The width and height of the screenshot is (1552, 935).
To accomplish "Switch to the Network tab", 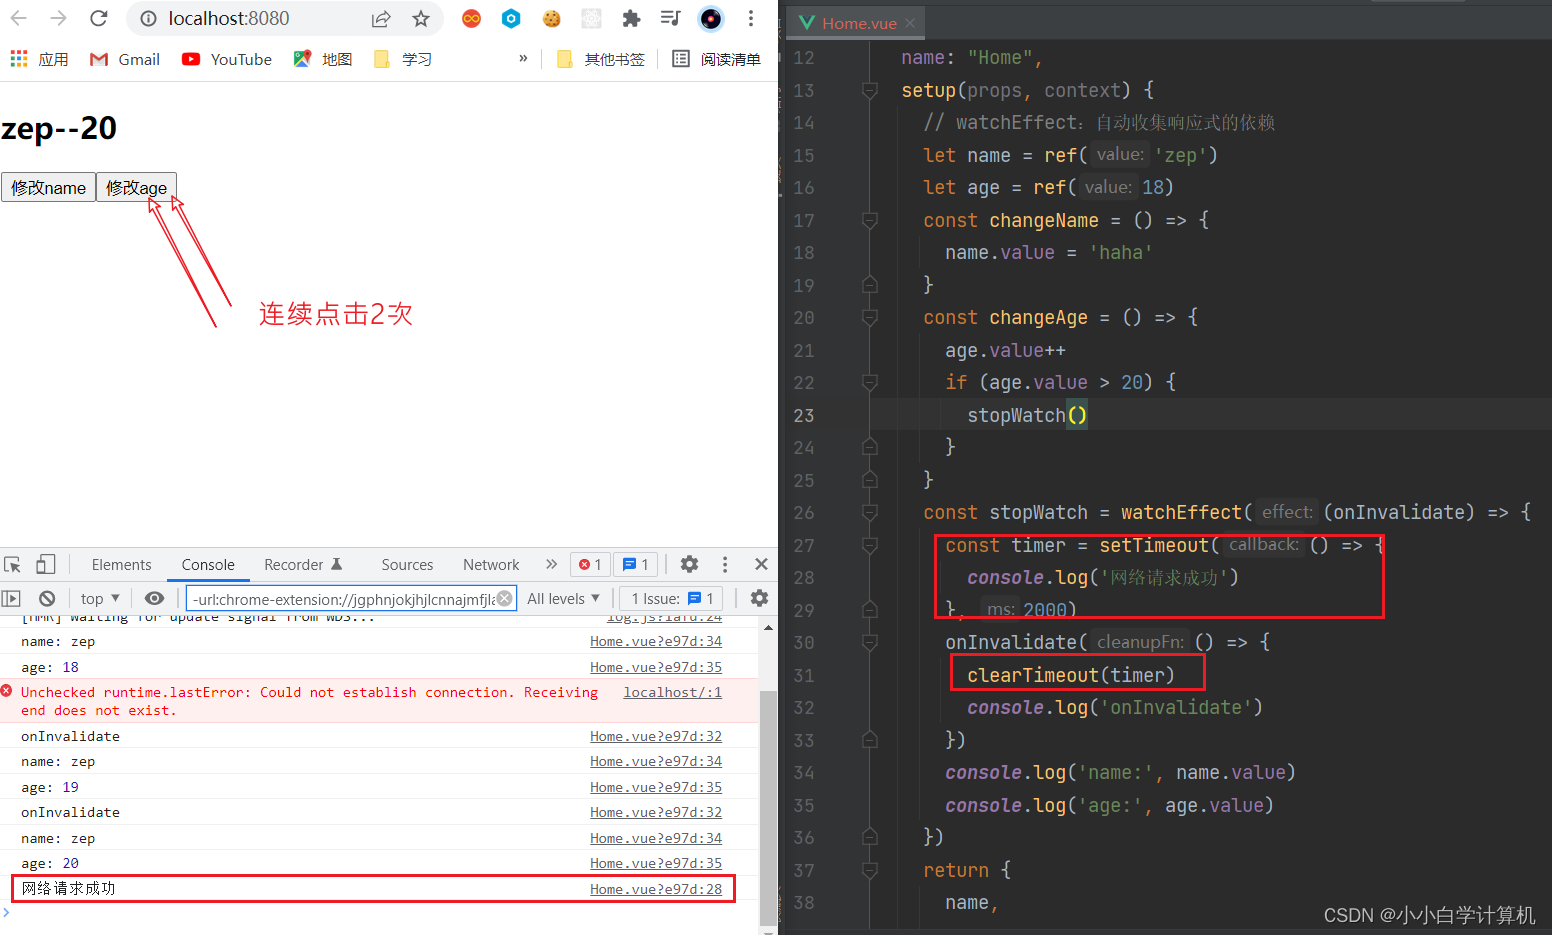I will pos(491,564).
